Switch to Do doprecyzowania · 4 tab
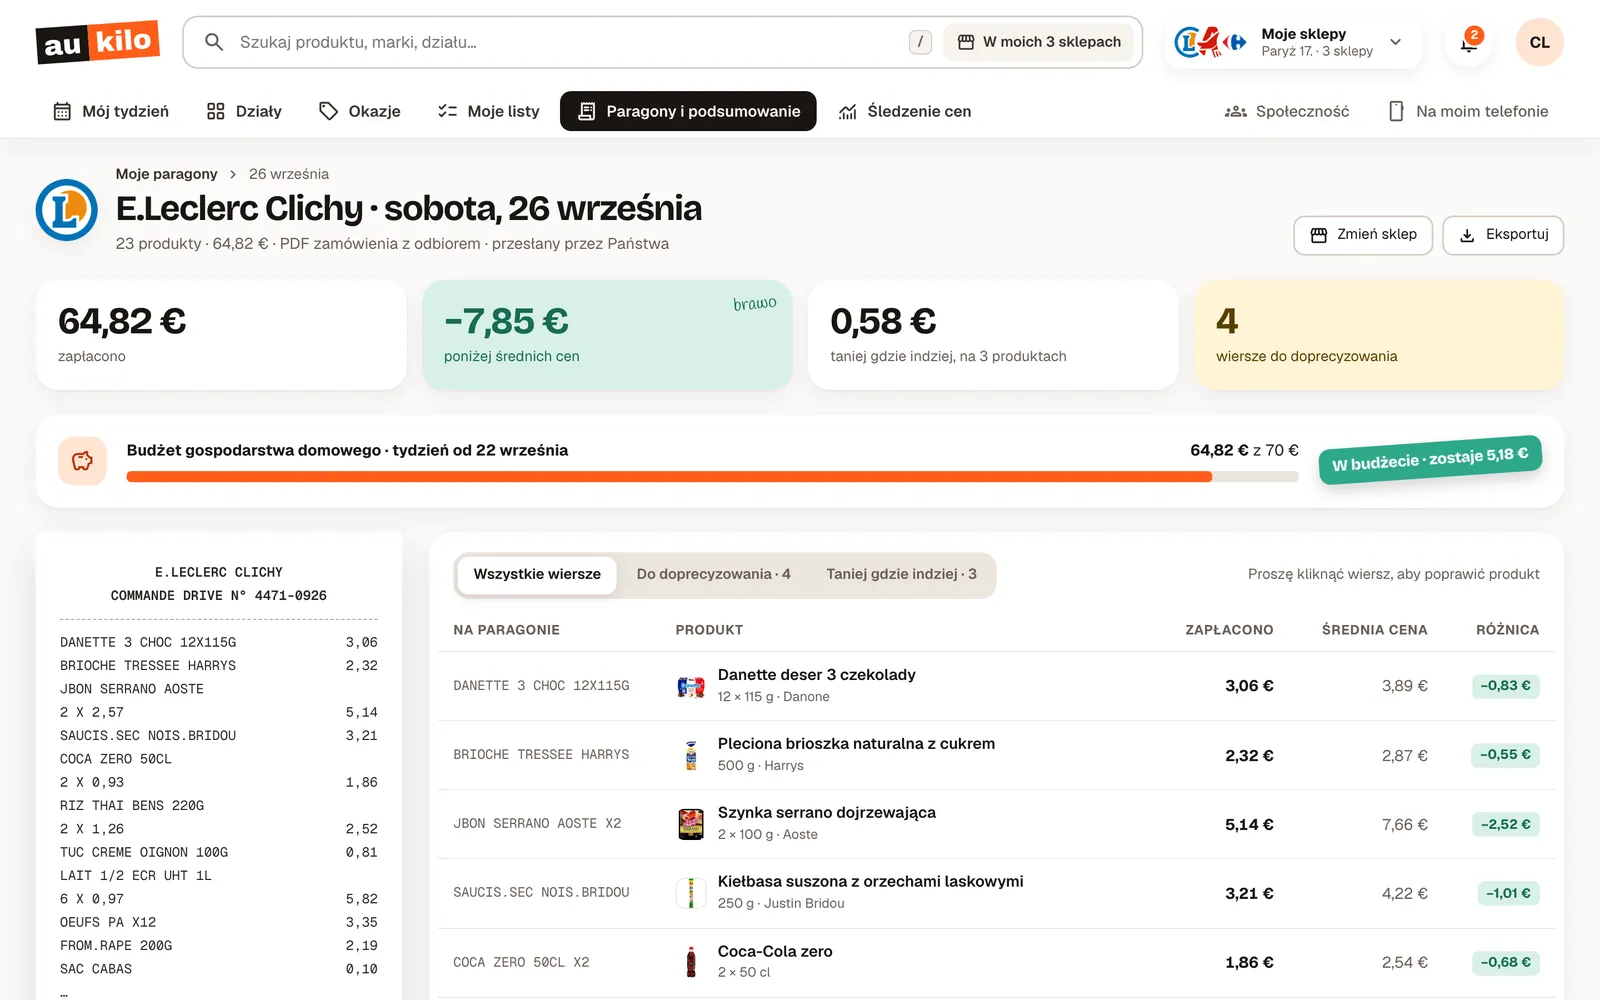The width and height of the screenshot is (1600, 1000). [713, 575]
